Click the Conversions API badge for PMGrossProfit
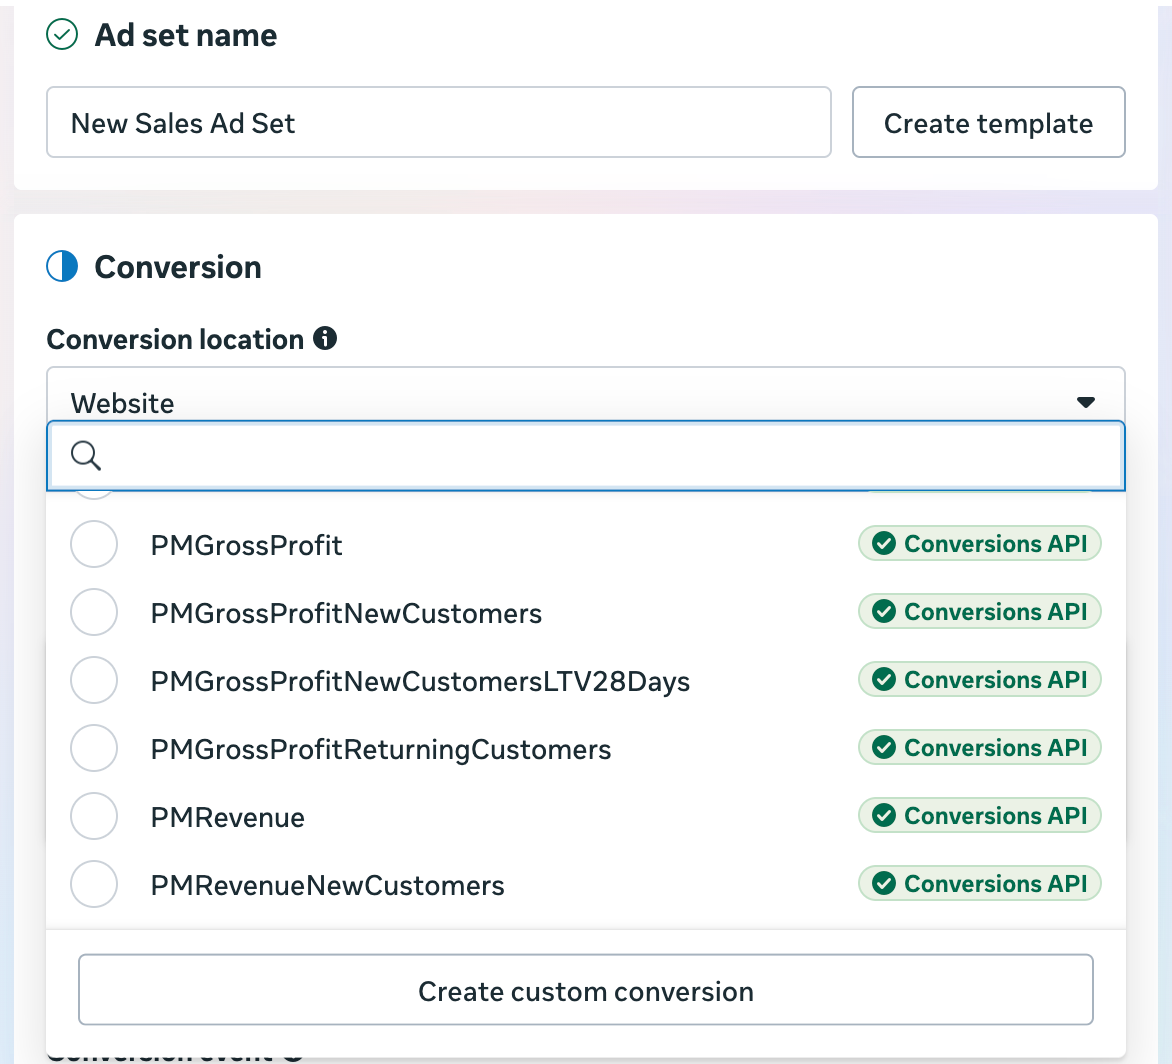Image resolution: width=1172 pixels, height=1064 pixels. coord(979,543)
